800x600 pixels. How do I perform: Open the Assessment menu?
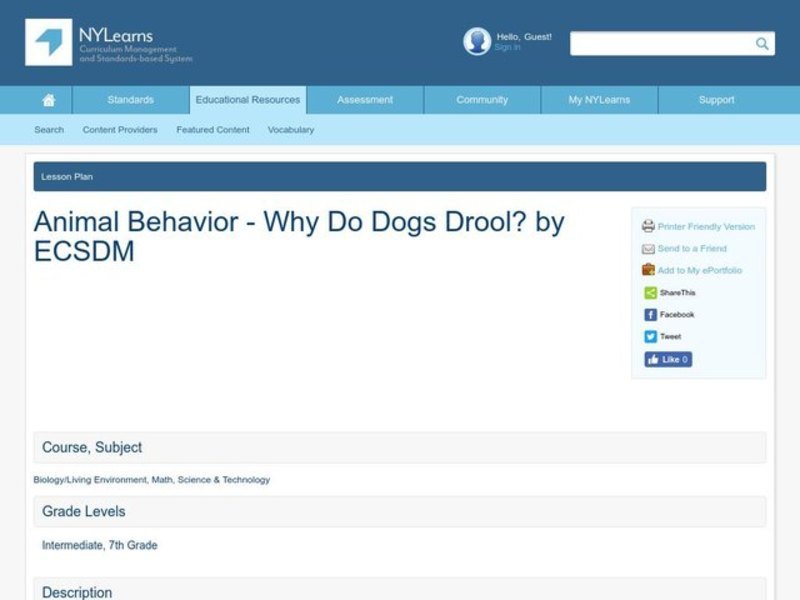click(364, 100)
